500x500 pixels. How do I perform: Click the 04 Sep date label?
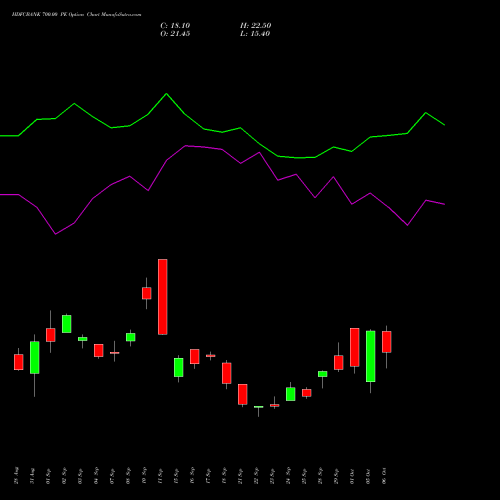pyautogui.click(x=97, y=476)
